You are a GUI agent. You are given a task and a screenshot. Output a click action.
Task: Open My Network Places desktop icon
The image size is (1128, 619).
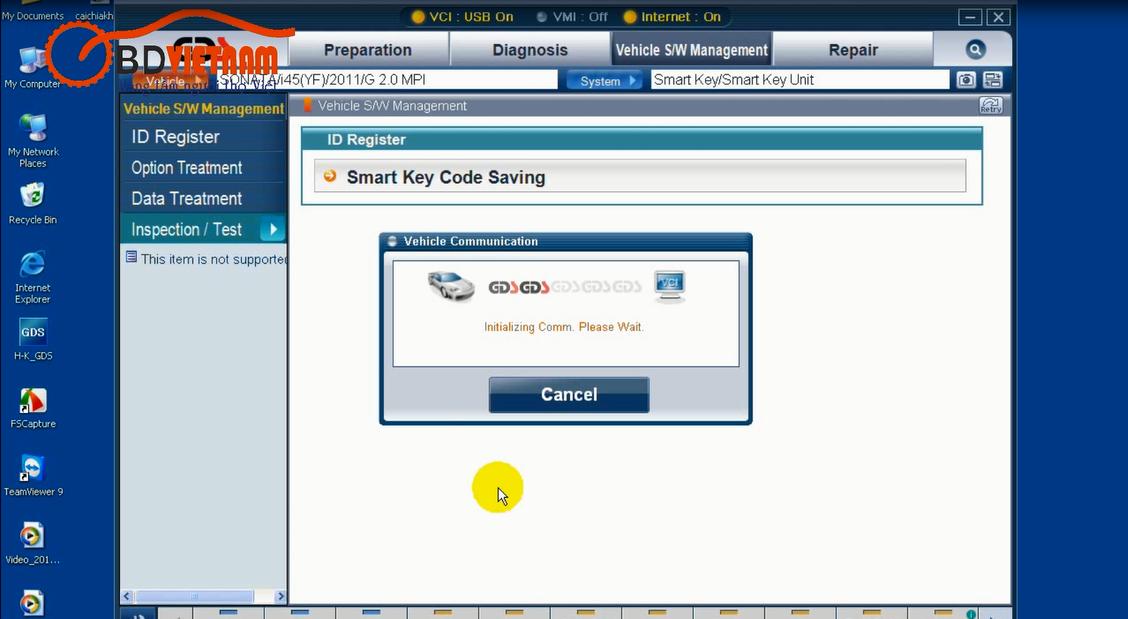(x=33, y=141)
